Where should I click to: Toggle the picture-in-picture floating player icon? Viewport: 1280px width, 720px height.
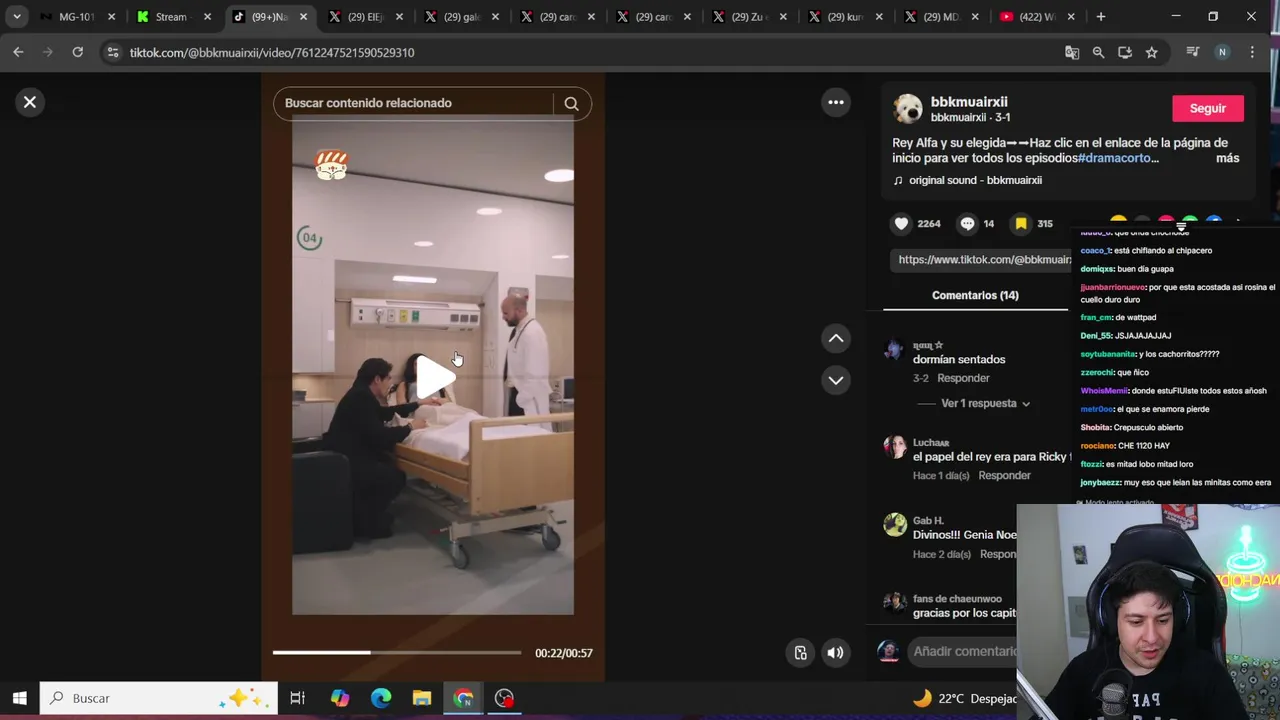(800, 653)
